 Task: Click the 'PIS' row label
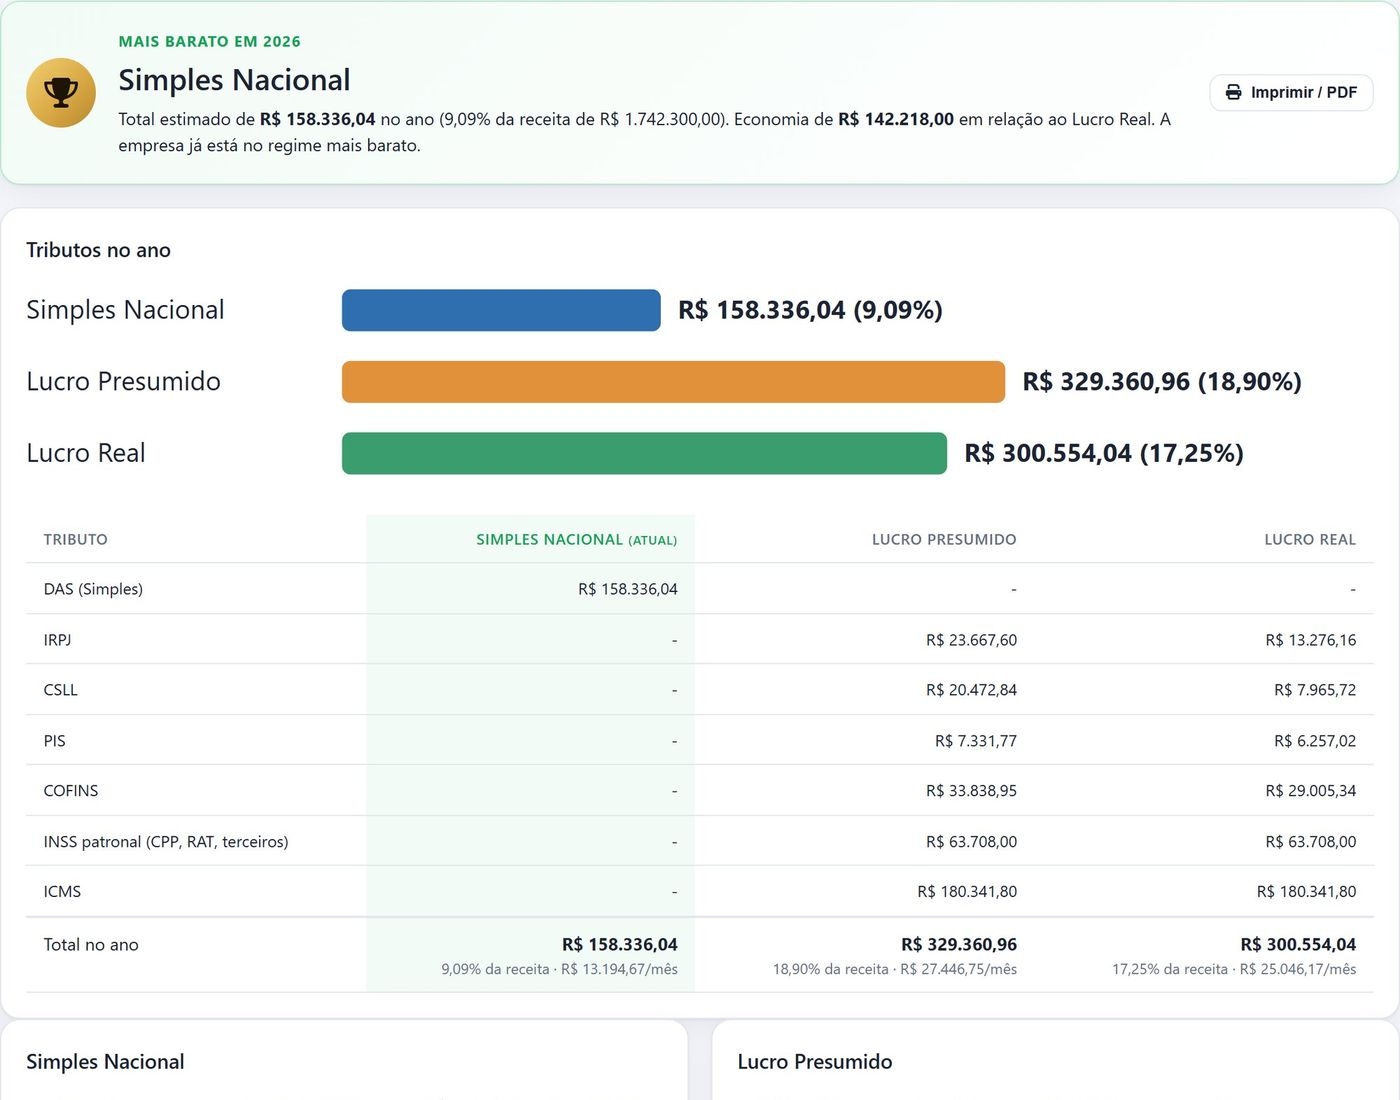pos(54,741)
